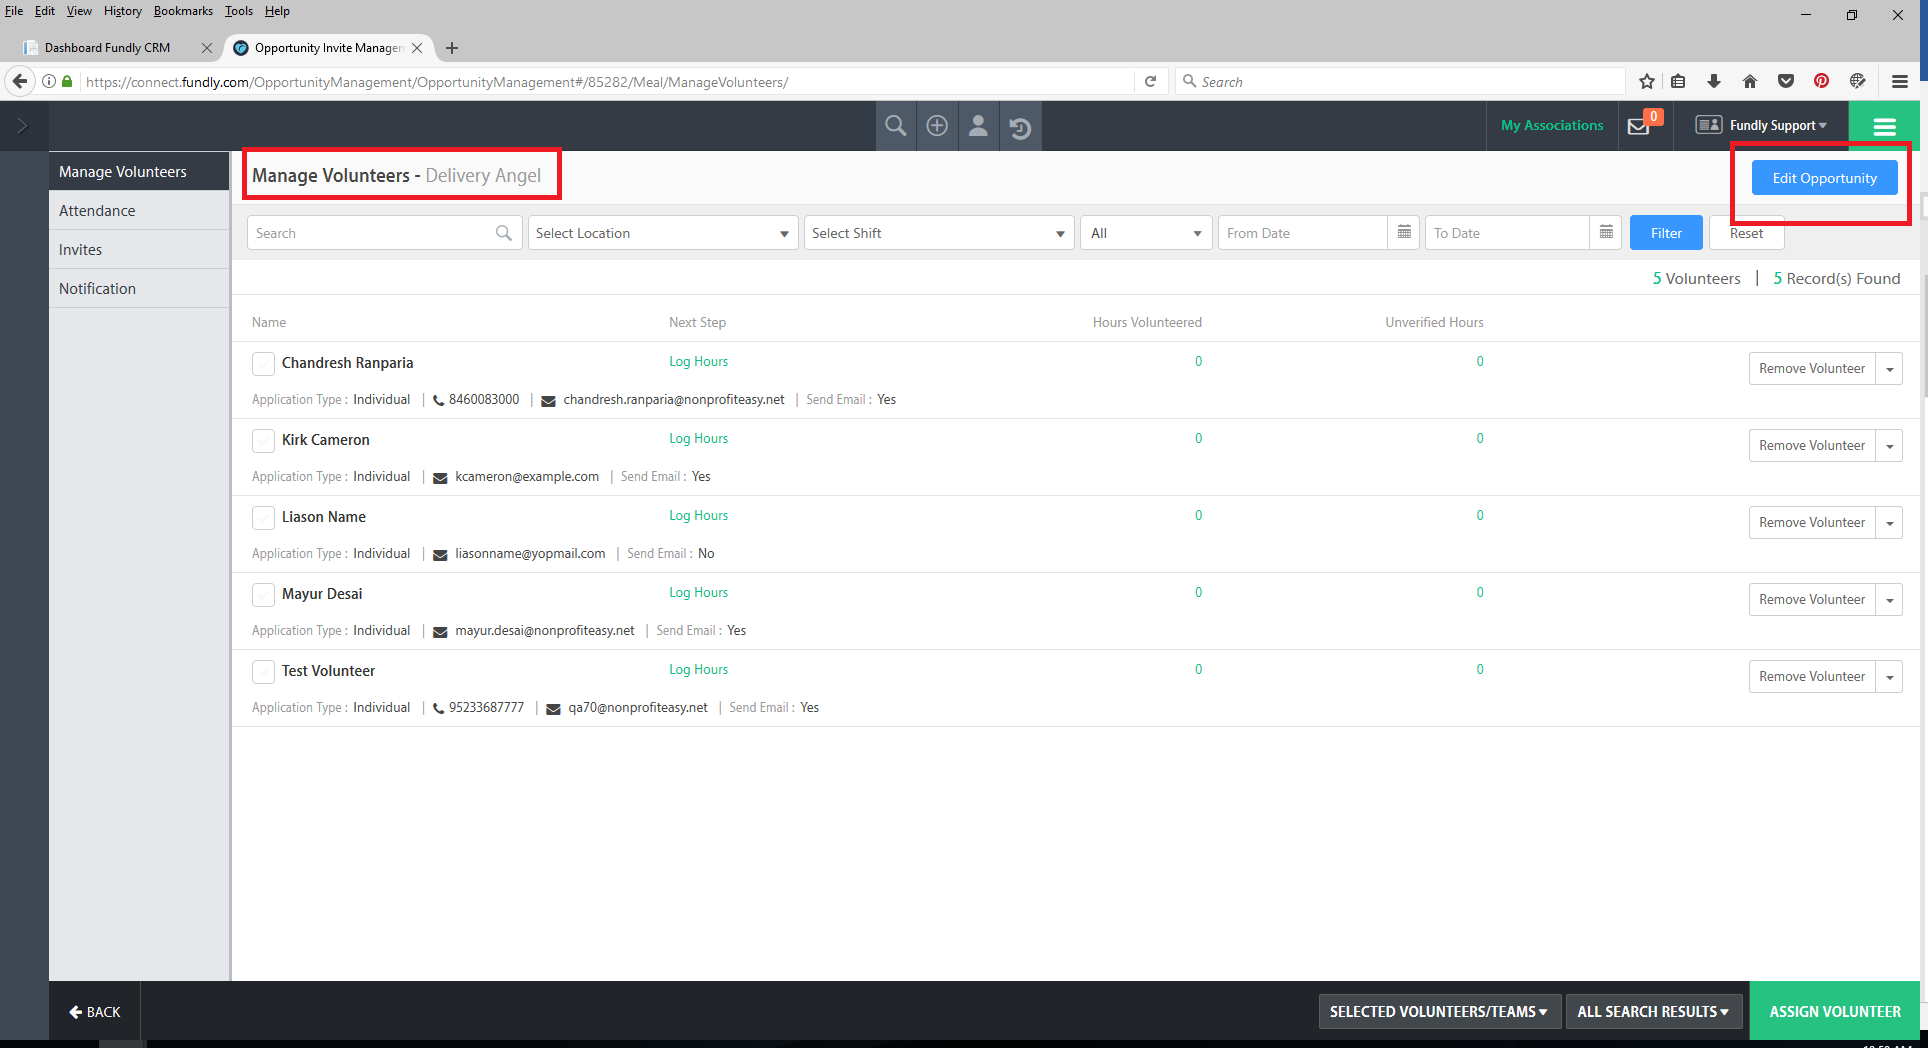
Task: Expand the left sidebar arrow
Action: click(x=23, y=126)
